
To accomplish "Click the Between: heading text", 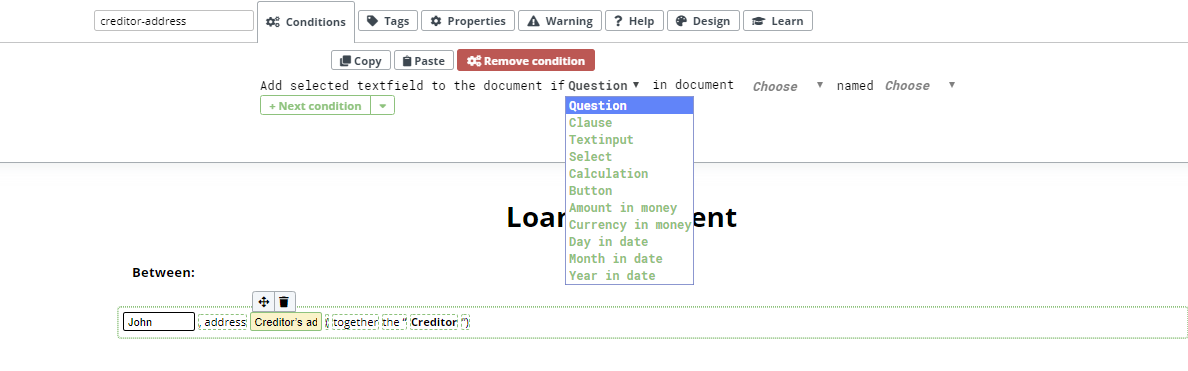I will click(x=164, y=273).
